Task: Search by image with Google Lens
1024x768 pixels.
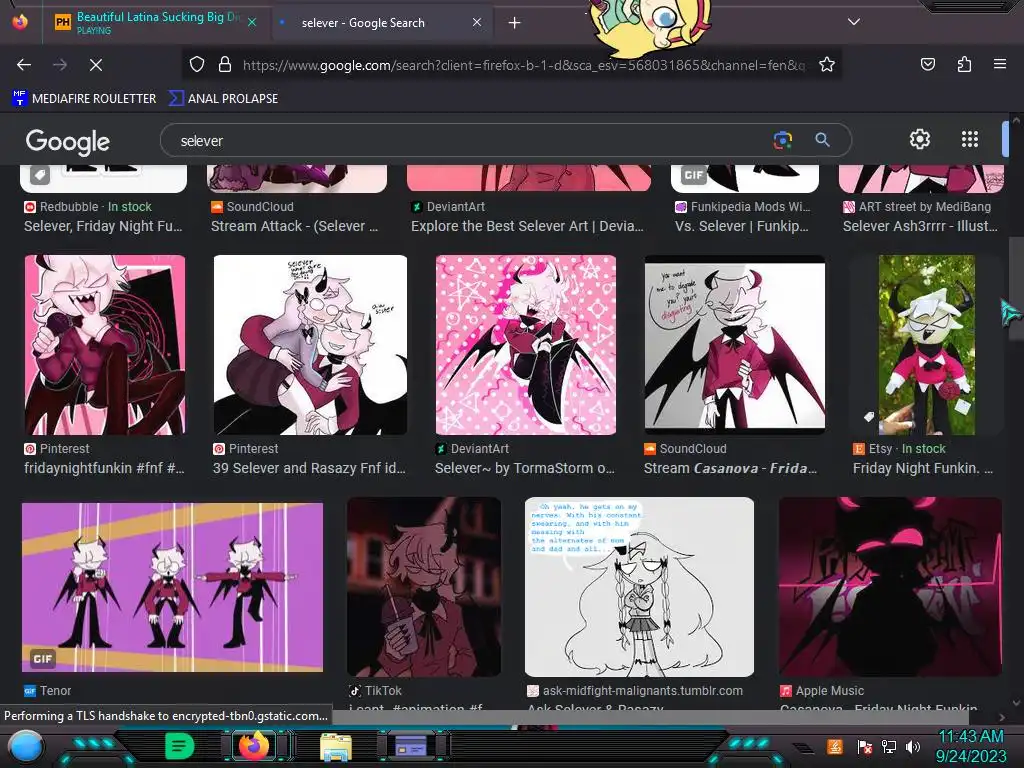Action: pos(782,140)
